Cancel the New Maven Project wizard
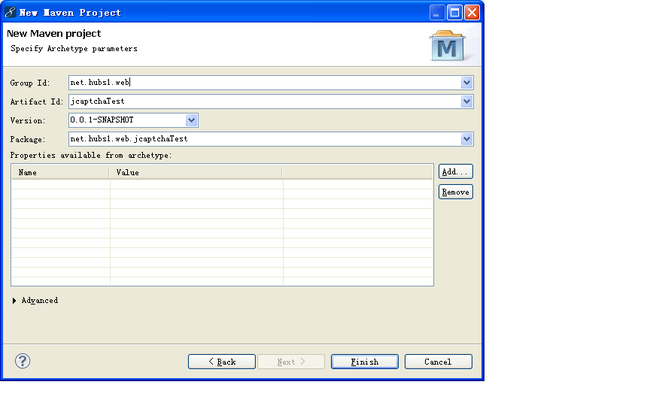Viewport: 650px width, 406px height. click(438, 362)
